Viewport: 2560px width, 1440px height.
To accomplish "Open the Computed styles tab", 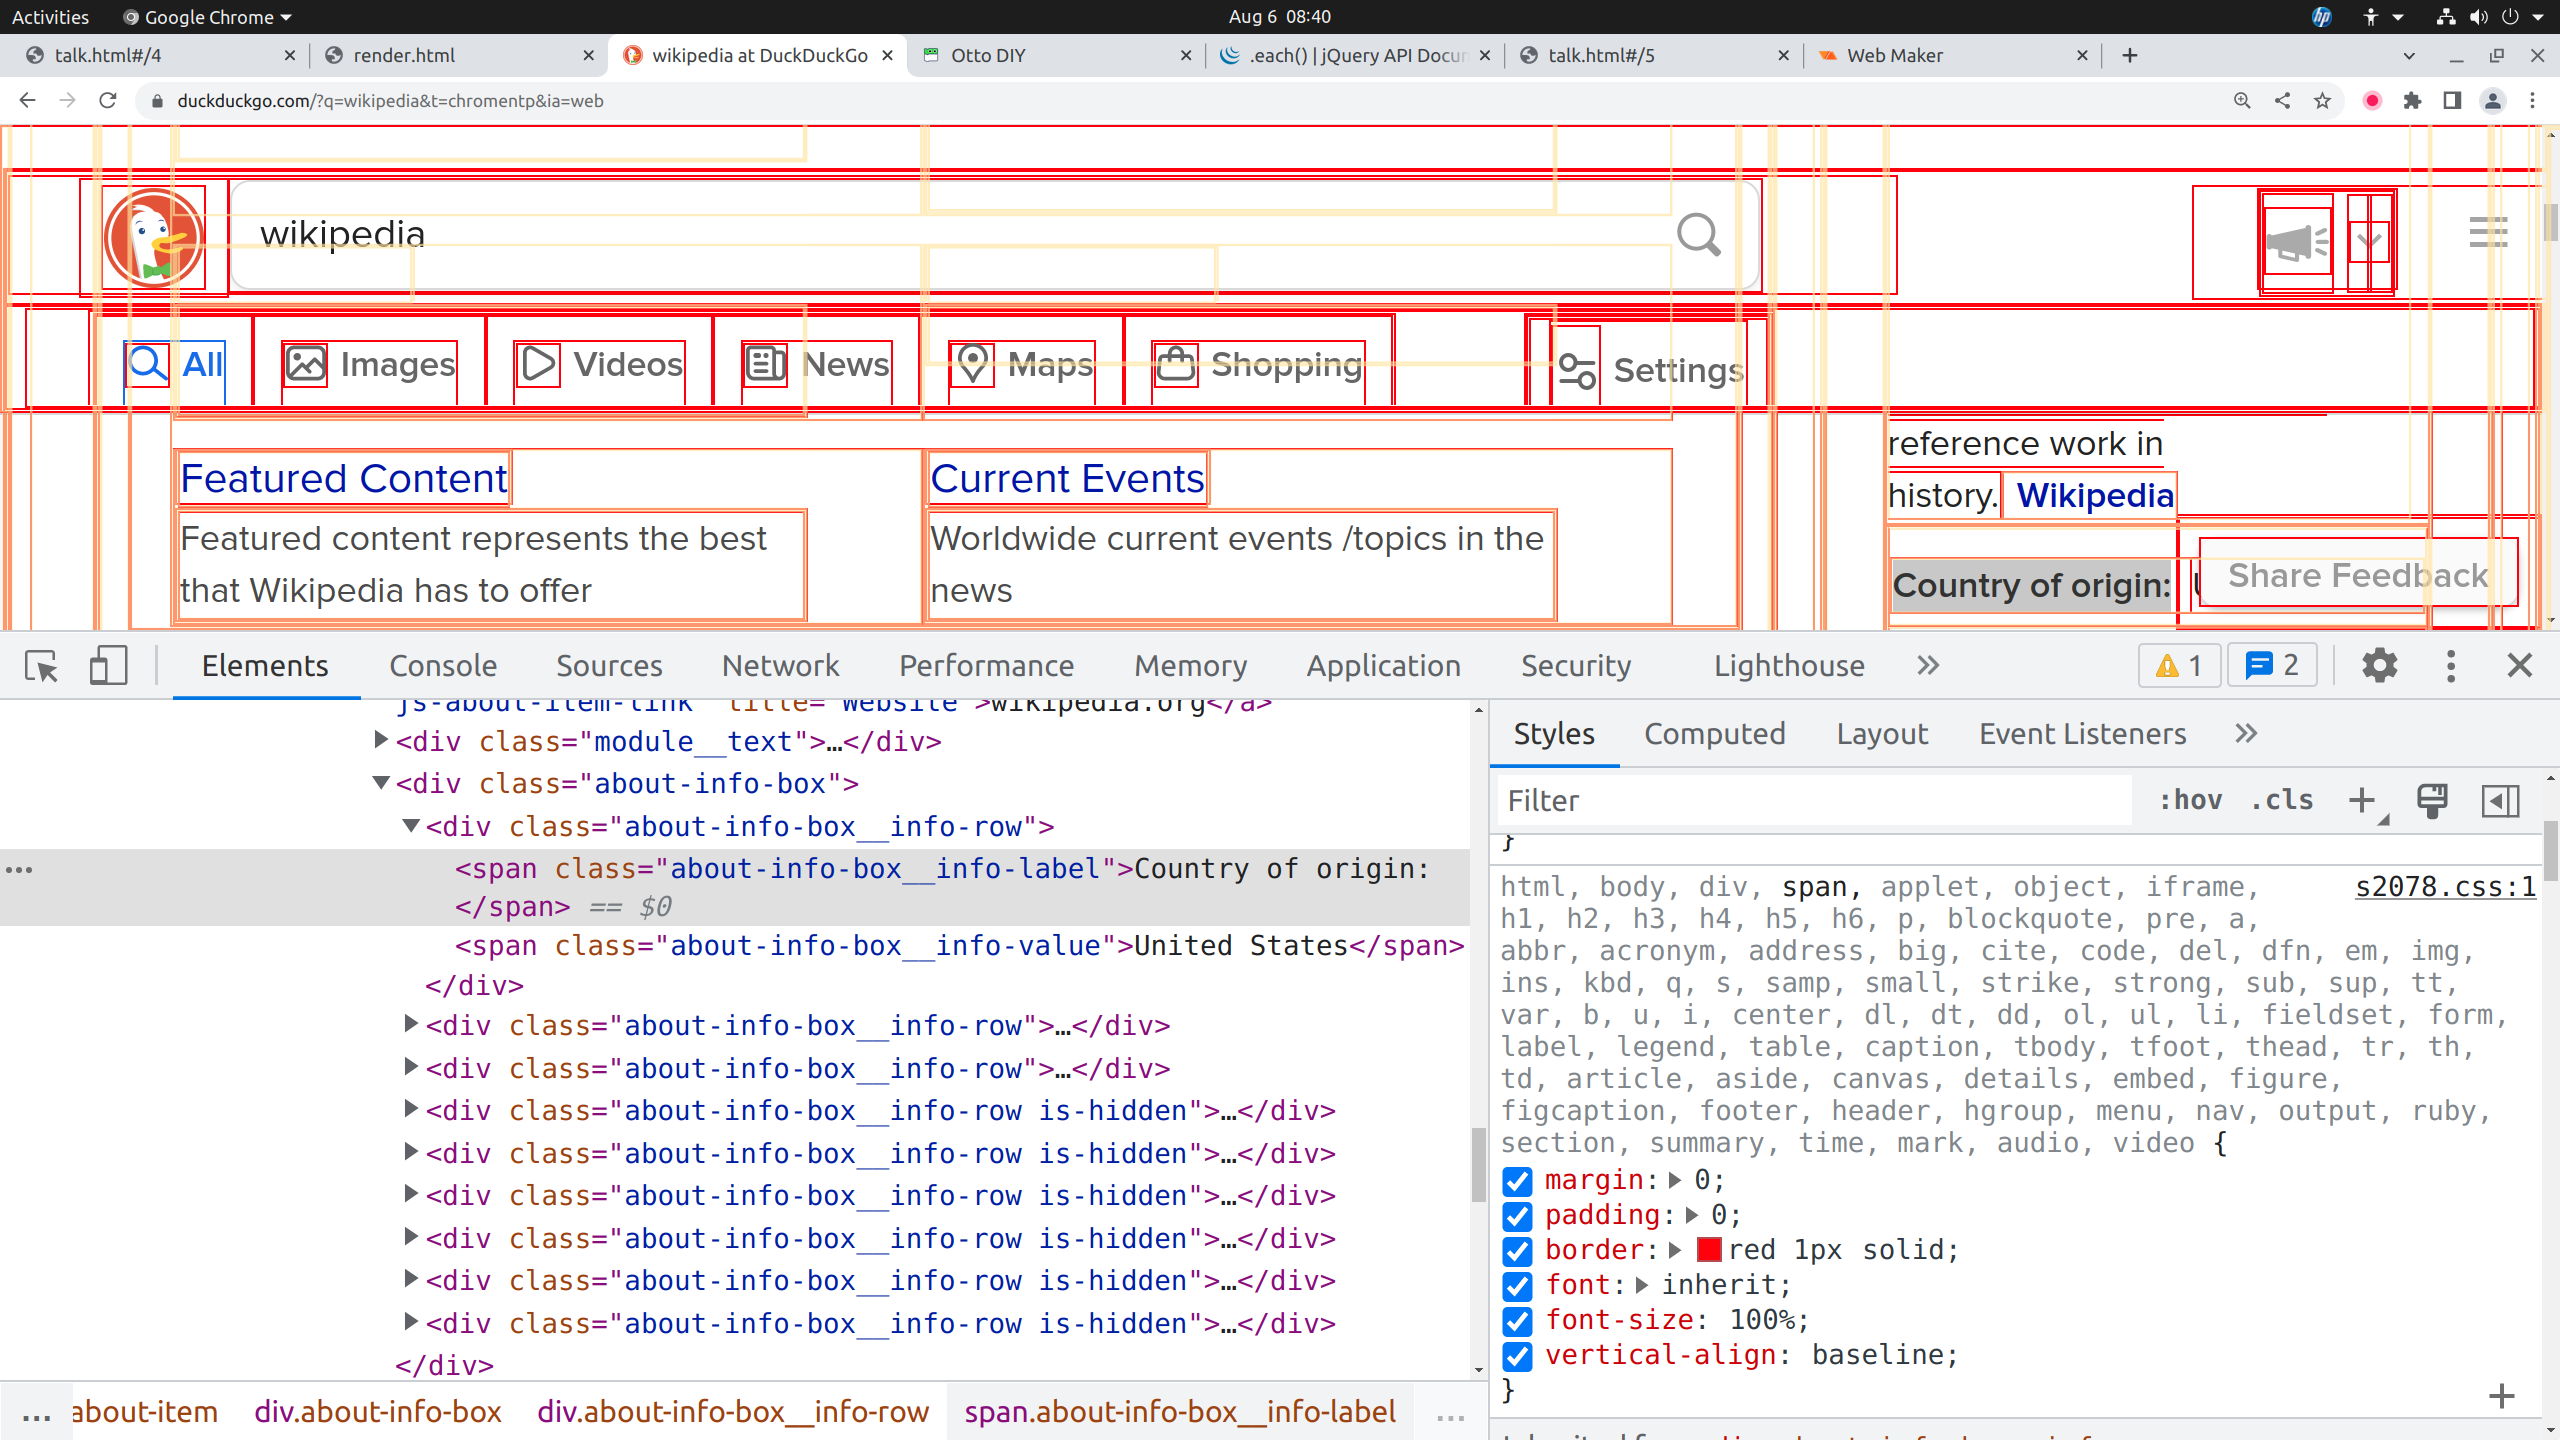I will click(1714, 734).
